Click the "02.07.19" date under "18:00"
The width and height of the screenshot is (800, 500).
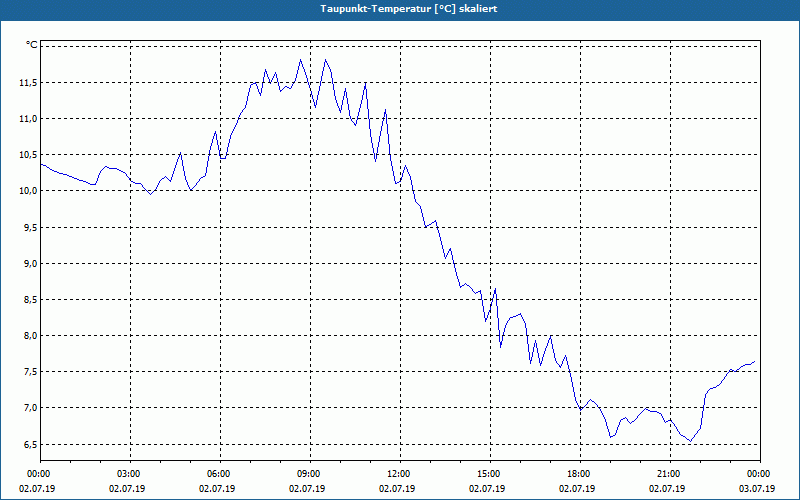click(577, 488)
